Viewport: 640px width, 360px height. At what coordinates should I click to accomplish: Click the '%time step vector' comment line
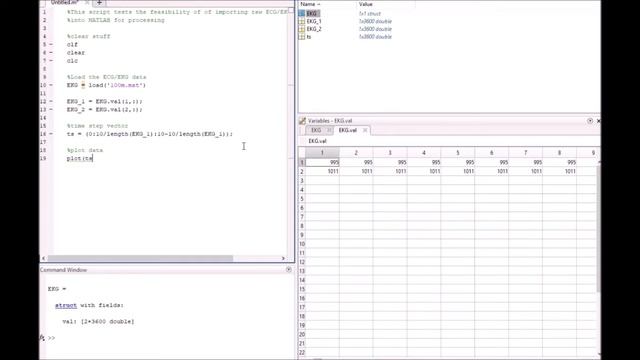[97, 126]
